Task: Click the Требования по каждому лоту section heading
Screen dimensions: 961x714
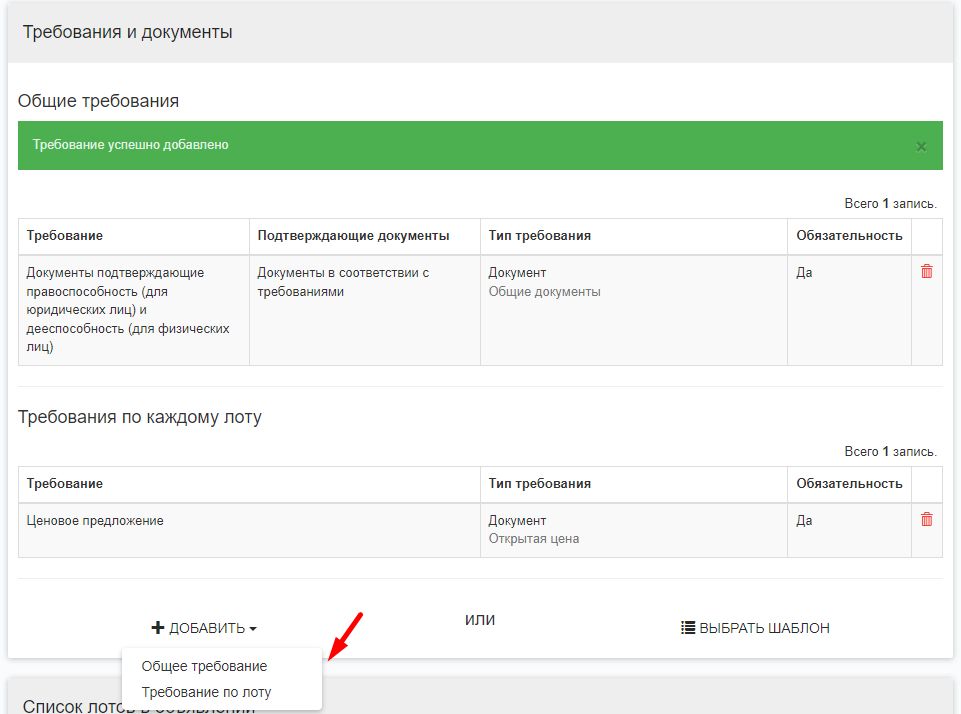Action: pos(139,417)
